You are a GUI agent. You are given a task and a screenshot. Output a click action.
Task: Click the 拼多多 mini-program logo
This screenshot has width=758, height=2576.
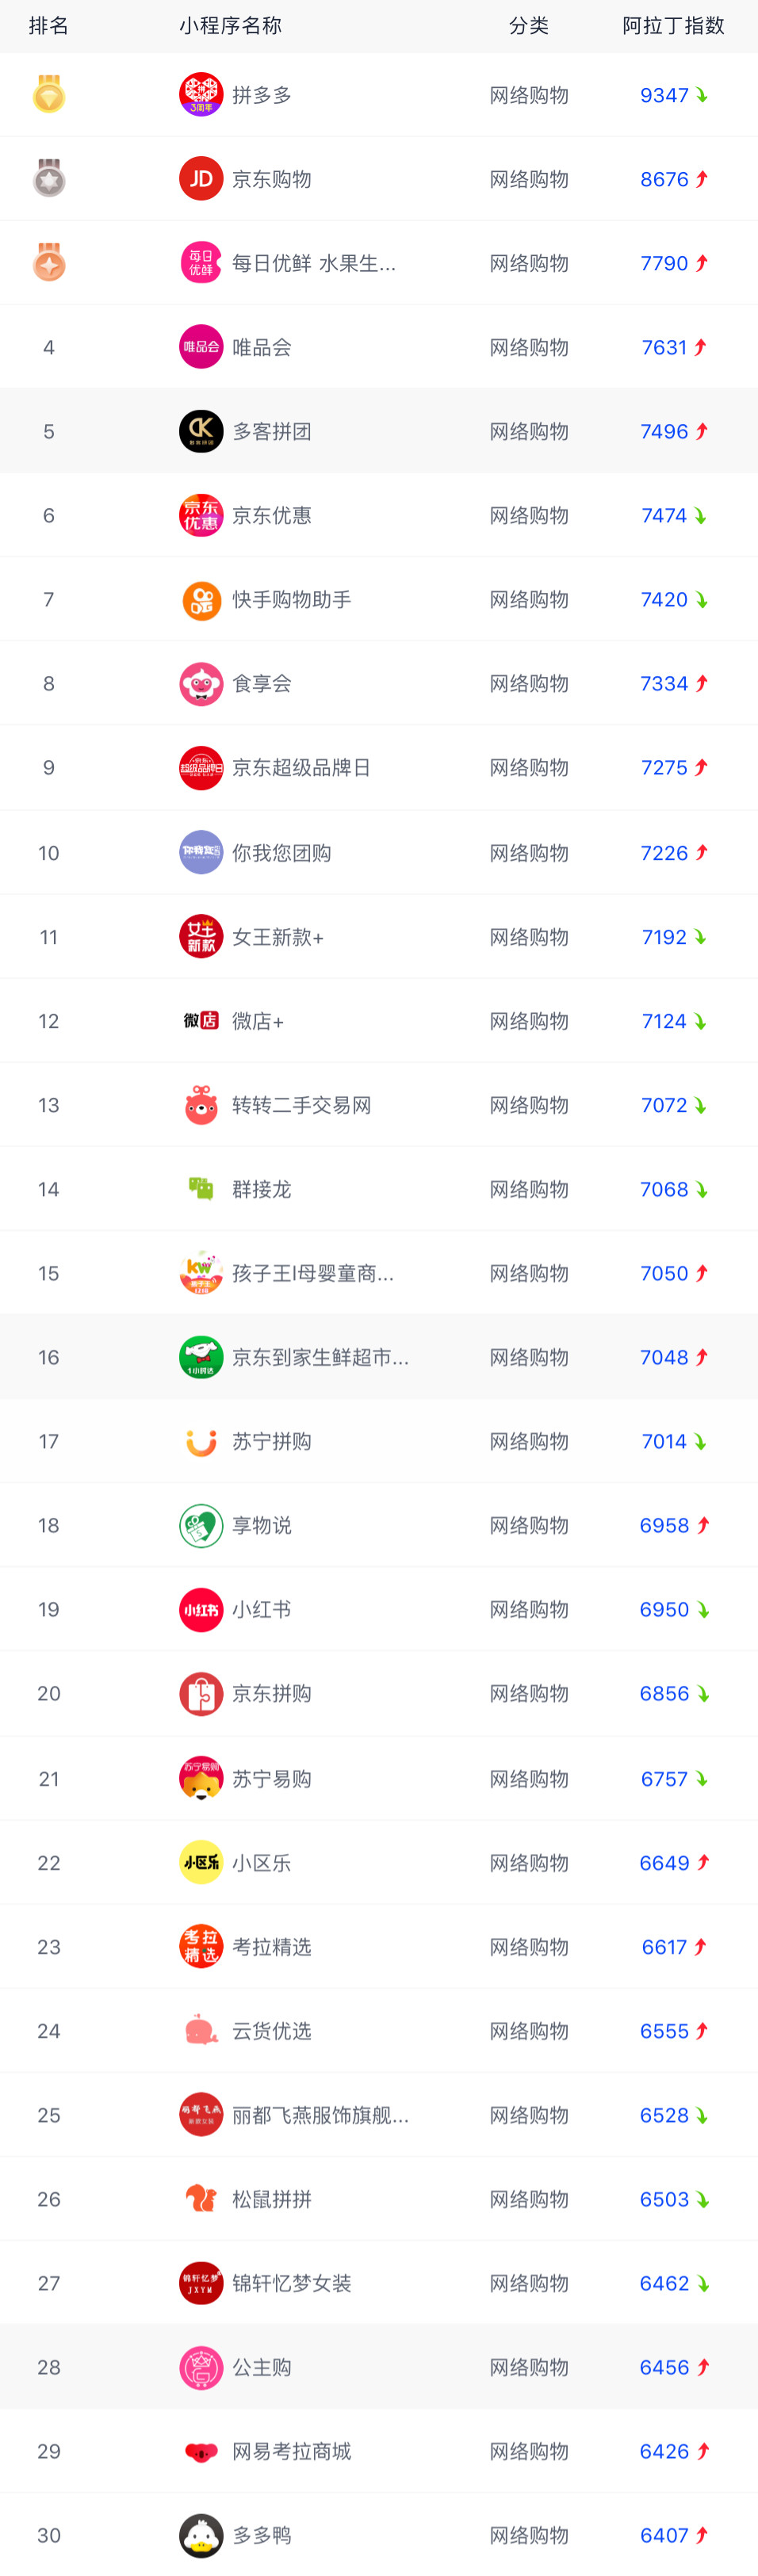click(x=201, y=95)
